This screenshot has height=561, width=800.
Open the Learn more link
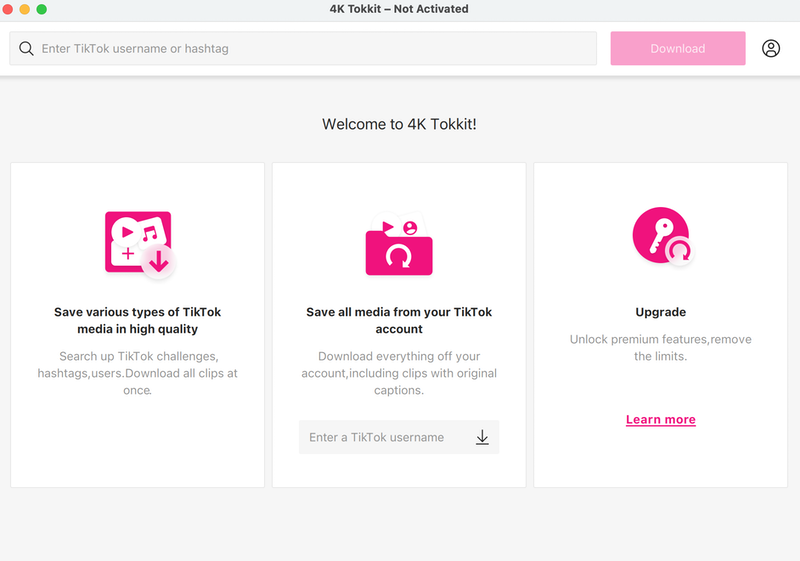[661, 419]
